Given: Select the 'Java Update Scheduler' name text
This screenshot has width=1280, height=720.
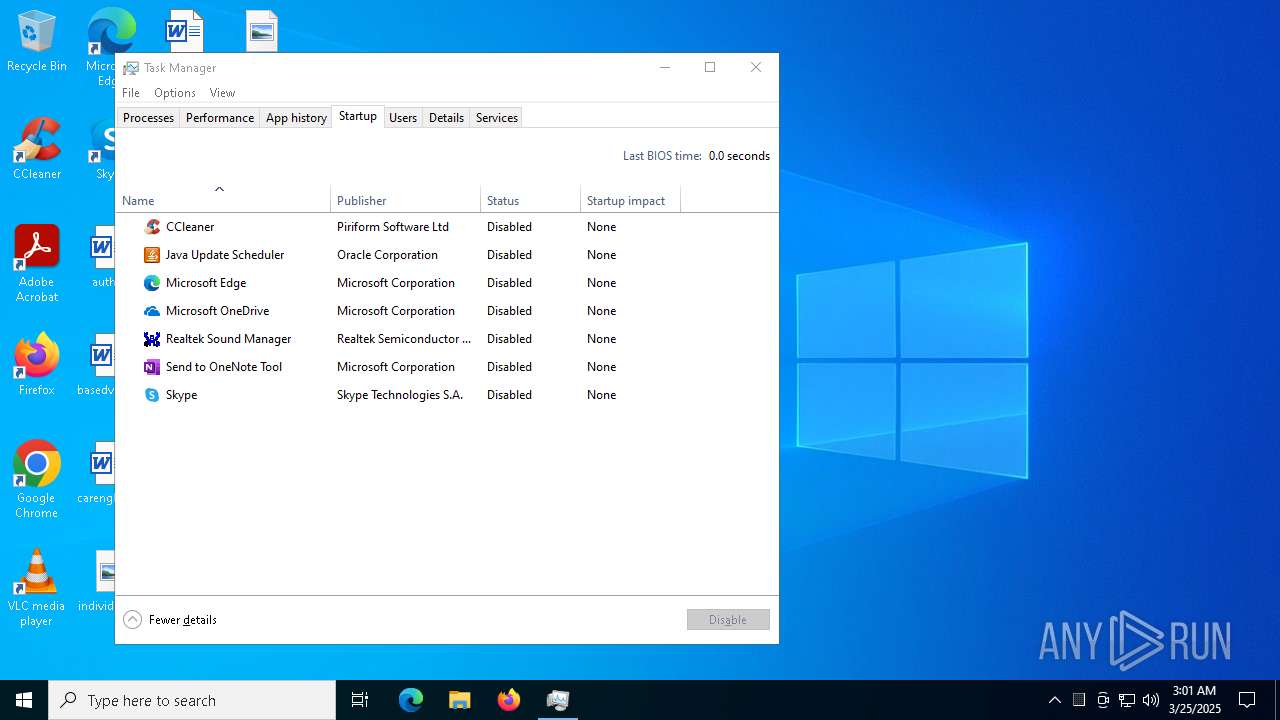Looking at the screenshot, I should (x=225, y=255).
